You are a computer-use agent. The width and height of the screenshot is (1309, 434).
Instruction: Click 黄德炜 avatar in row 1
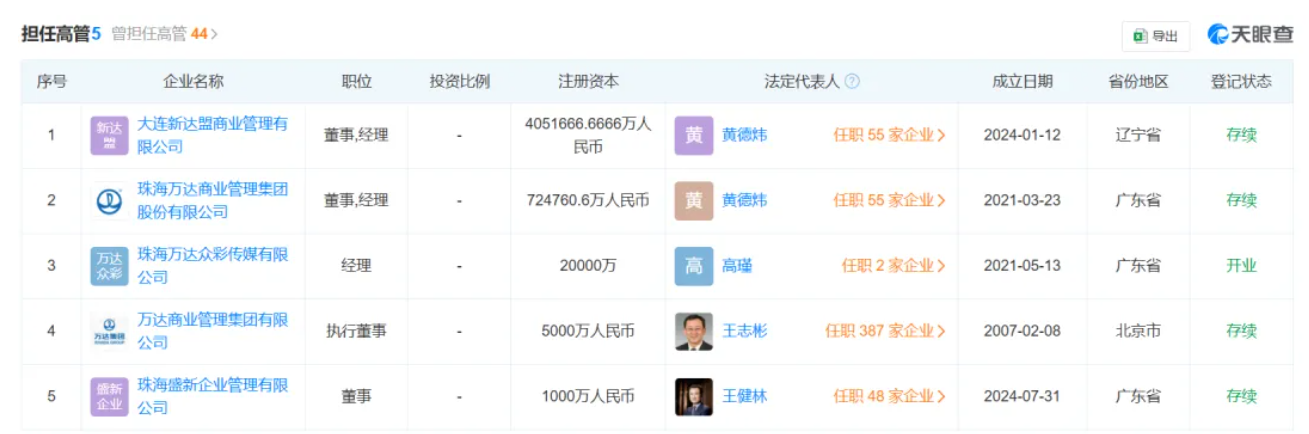694,135
